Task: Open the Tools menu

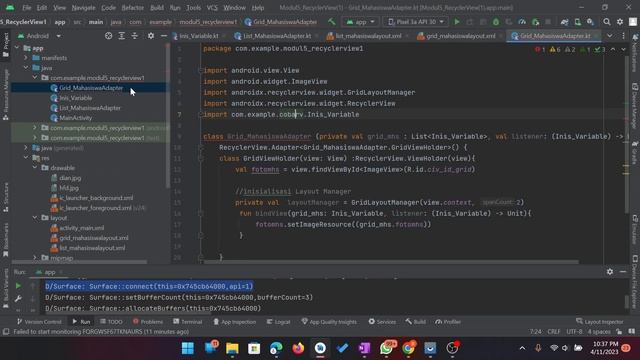Action: (193, 7)
